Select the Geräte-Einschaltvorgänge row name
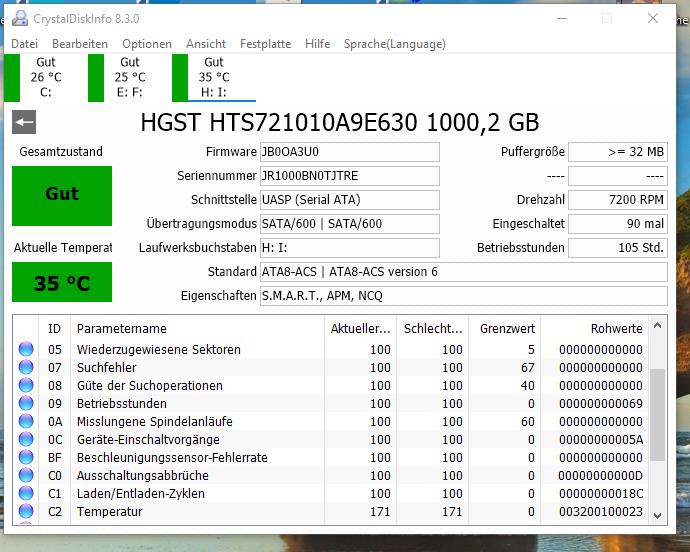 tap(148, 440)
